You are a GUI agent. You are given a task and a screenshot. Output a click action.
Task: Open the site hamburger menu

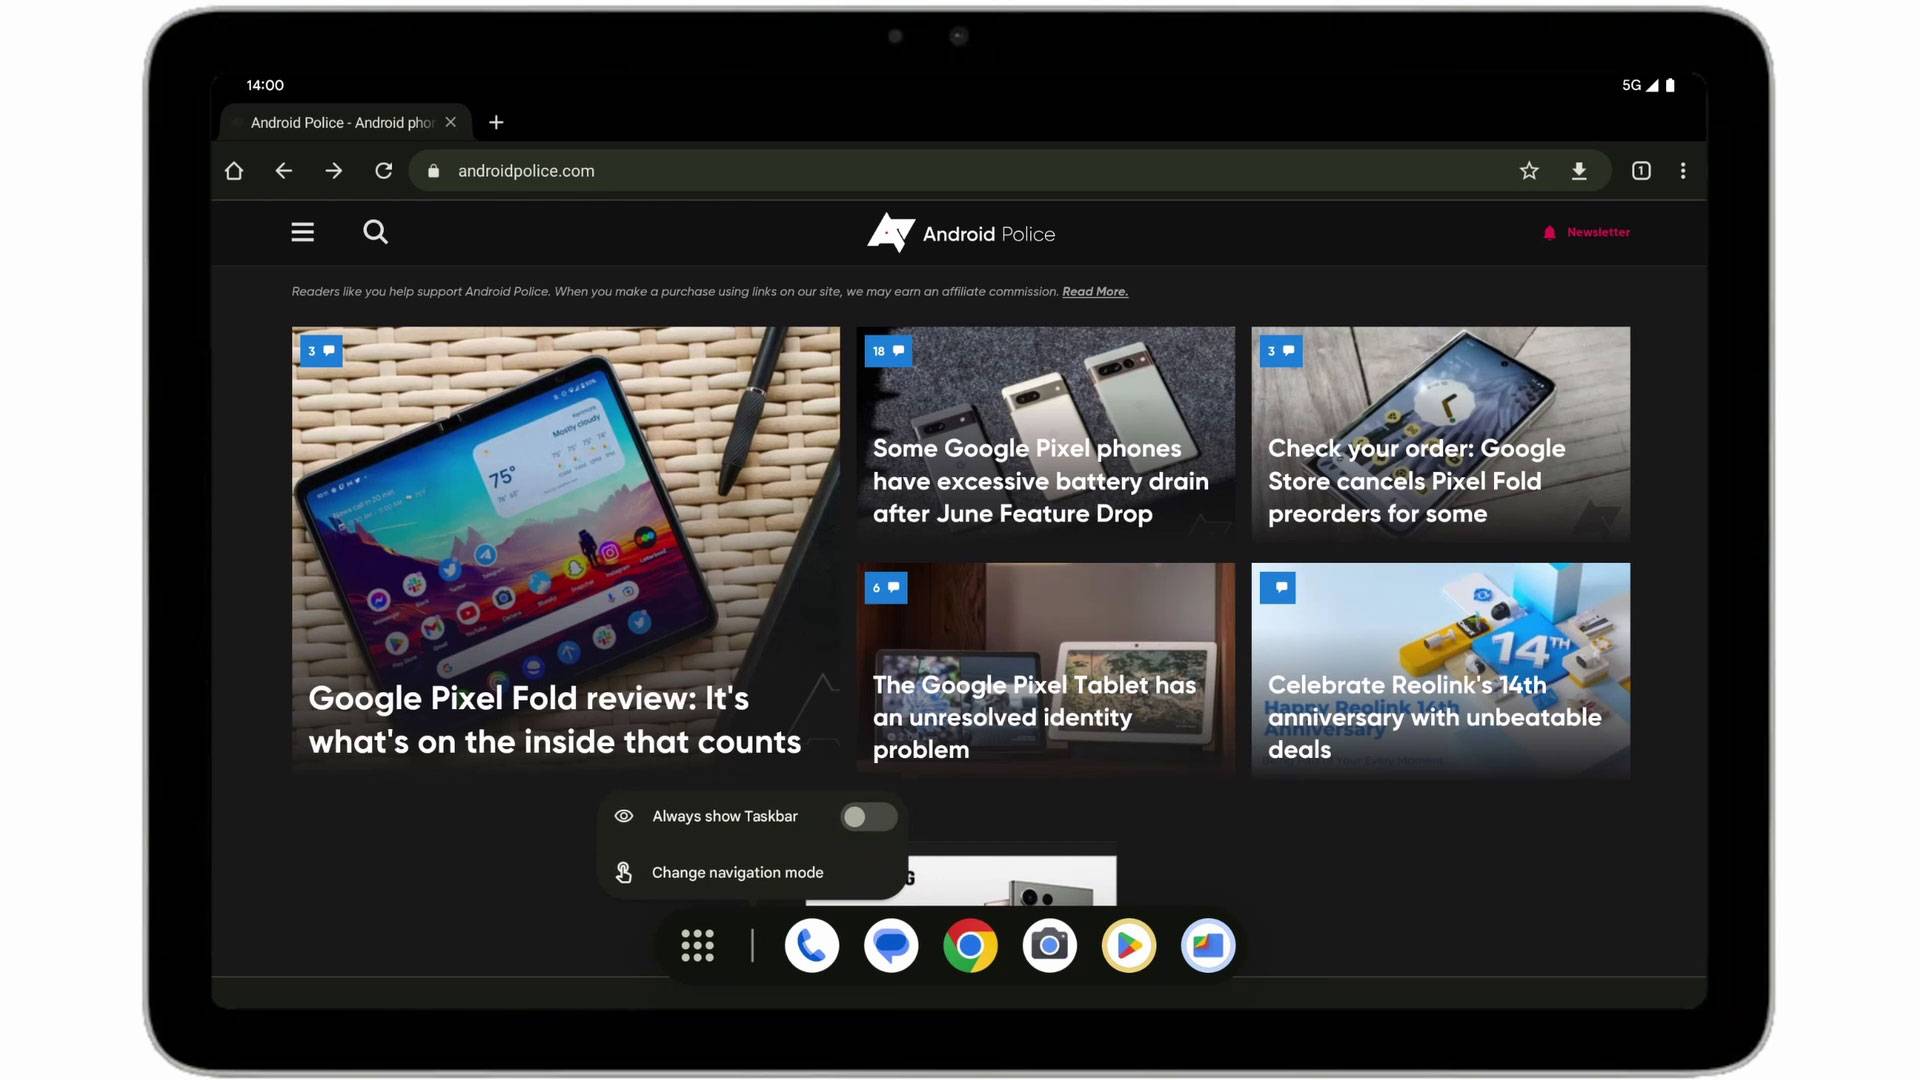(x=303, y=232)
